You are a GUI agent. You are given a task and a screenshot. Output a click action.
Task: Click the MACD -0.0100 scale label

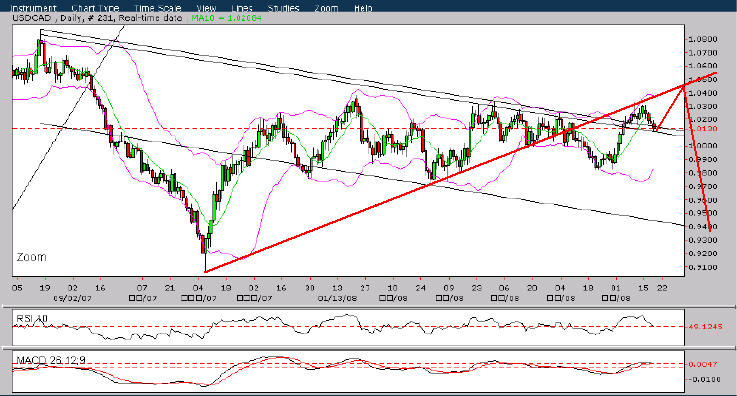[704, 379]
